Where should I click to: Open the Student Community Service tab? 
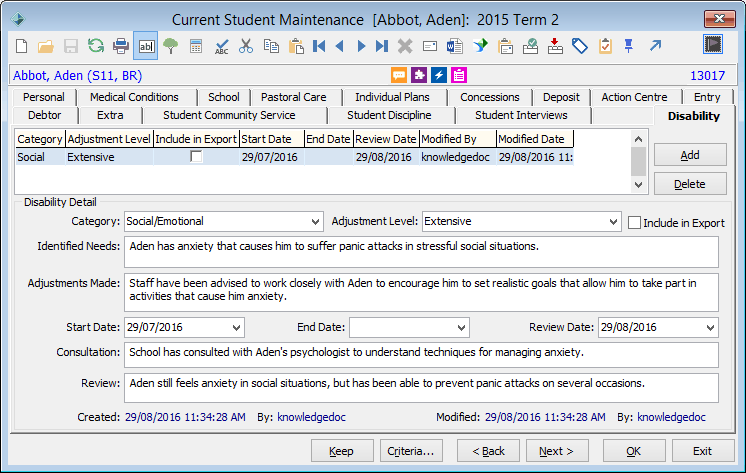(229, 115)
